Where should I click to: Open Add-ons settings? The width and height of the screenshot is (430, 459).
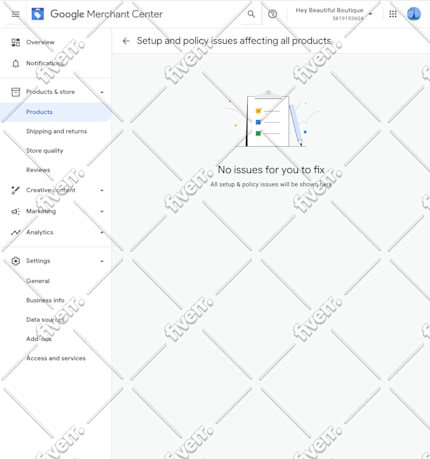[39, 339]
